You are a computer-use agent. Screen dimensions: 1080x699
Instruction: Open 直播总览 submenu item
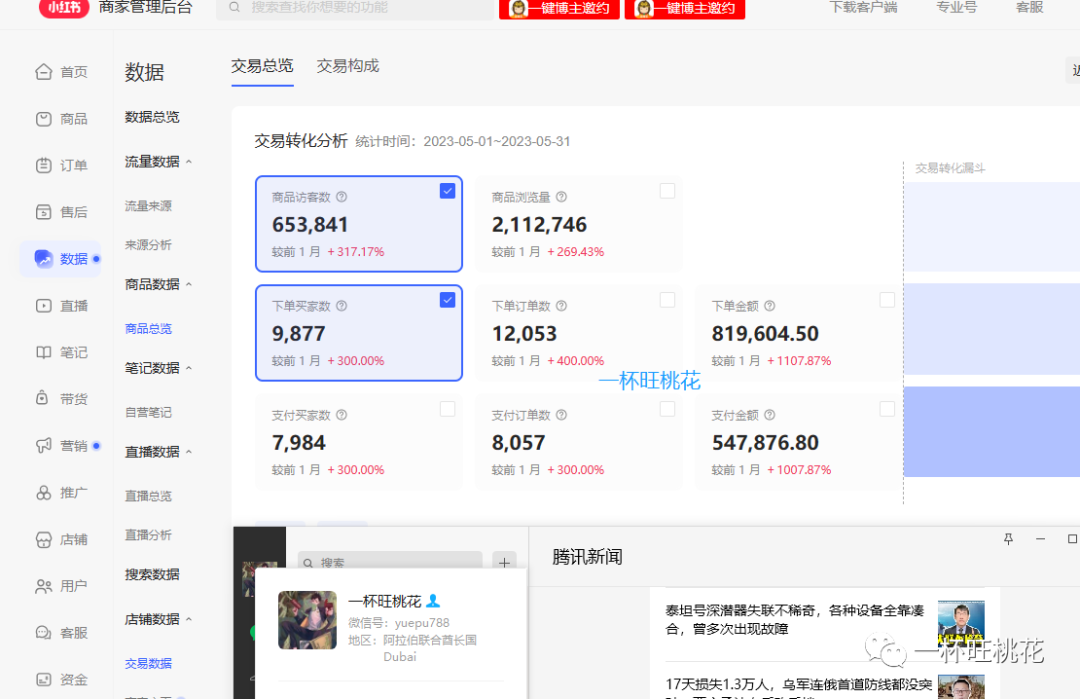pos(148,497)
